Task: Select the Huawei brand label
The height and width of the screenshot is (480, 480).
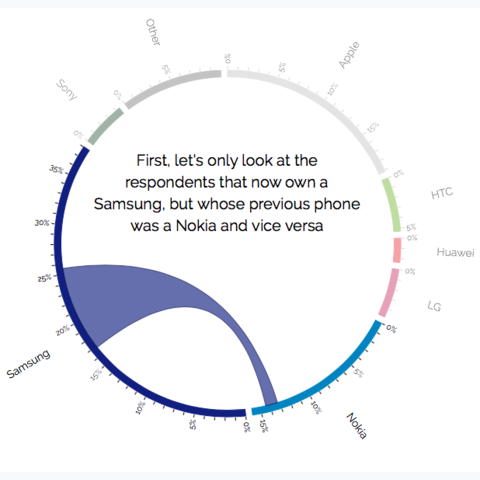Action: [455, 252]
